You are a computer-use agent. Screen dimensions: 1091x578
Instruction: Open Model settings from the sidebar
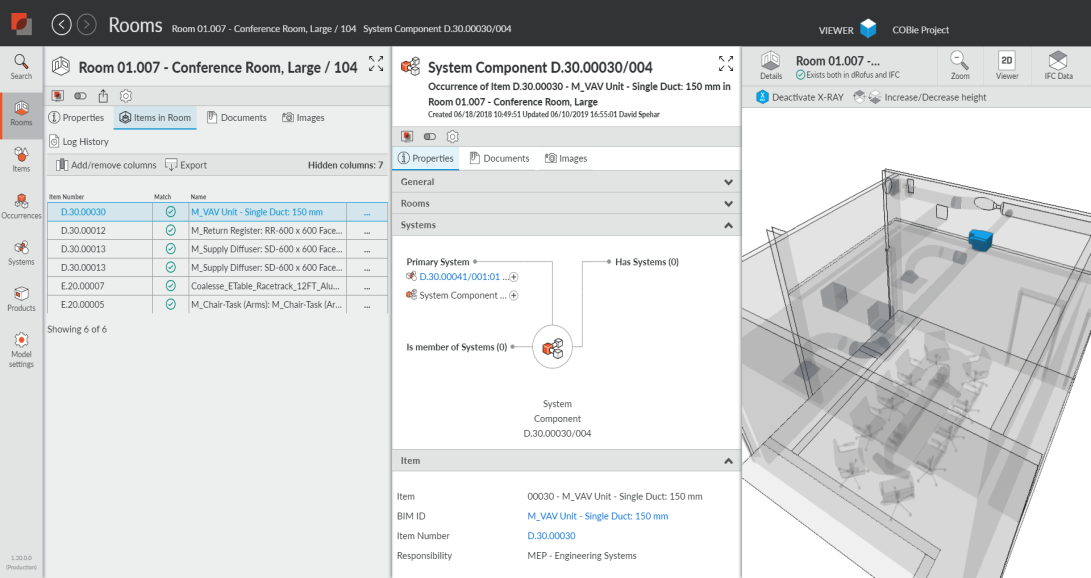click(x=21, y=349)
